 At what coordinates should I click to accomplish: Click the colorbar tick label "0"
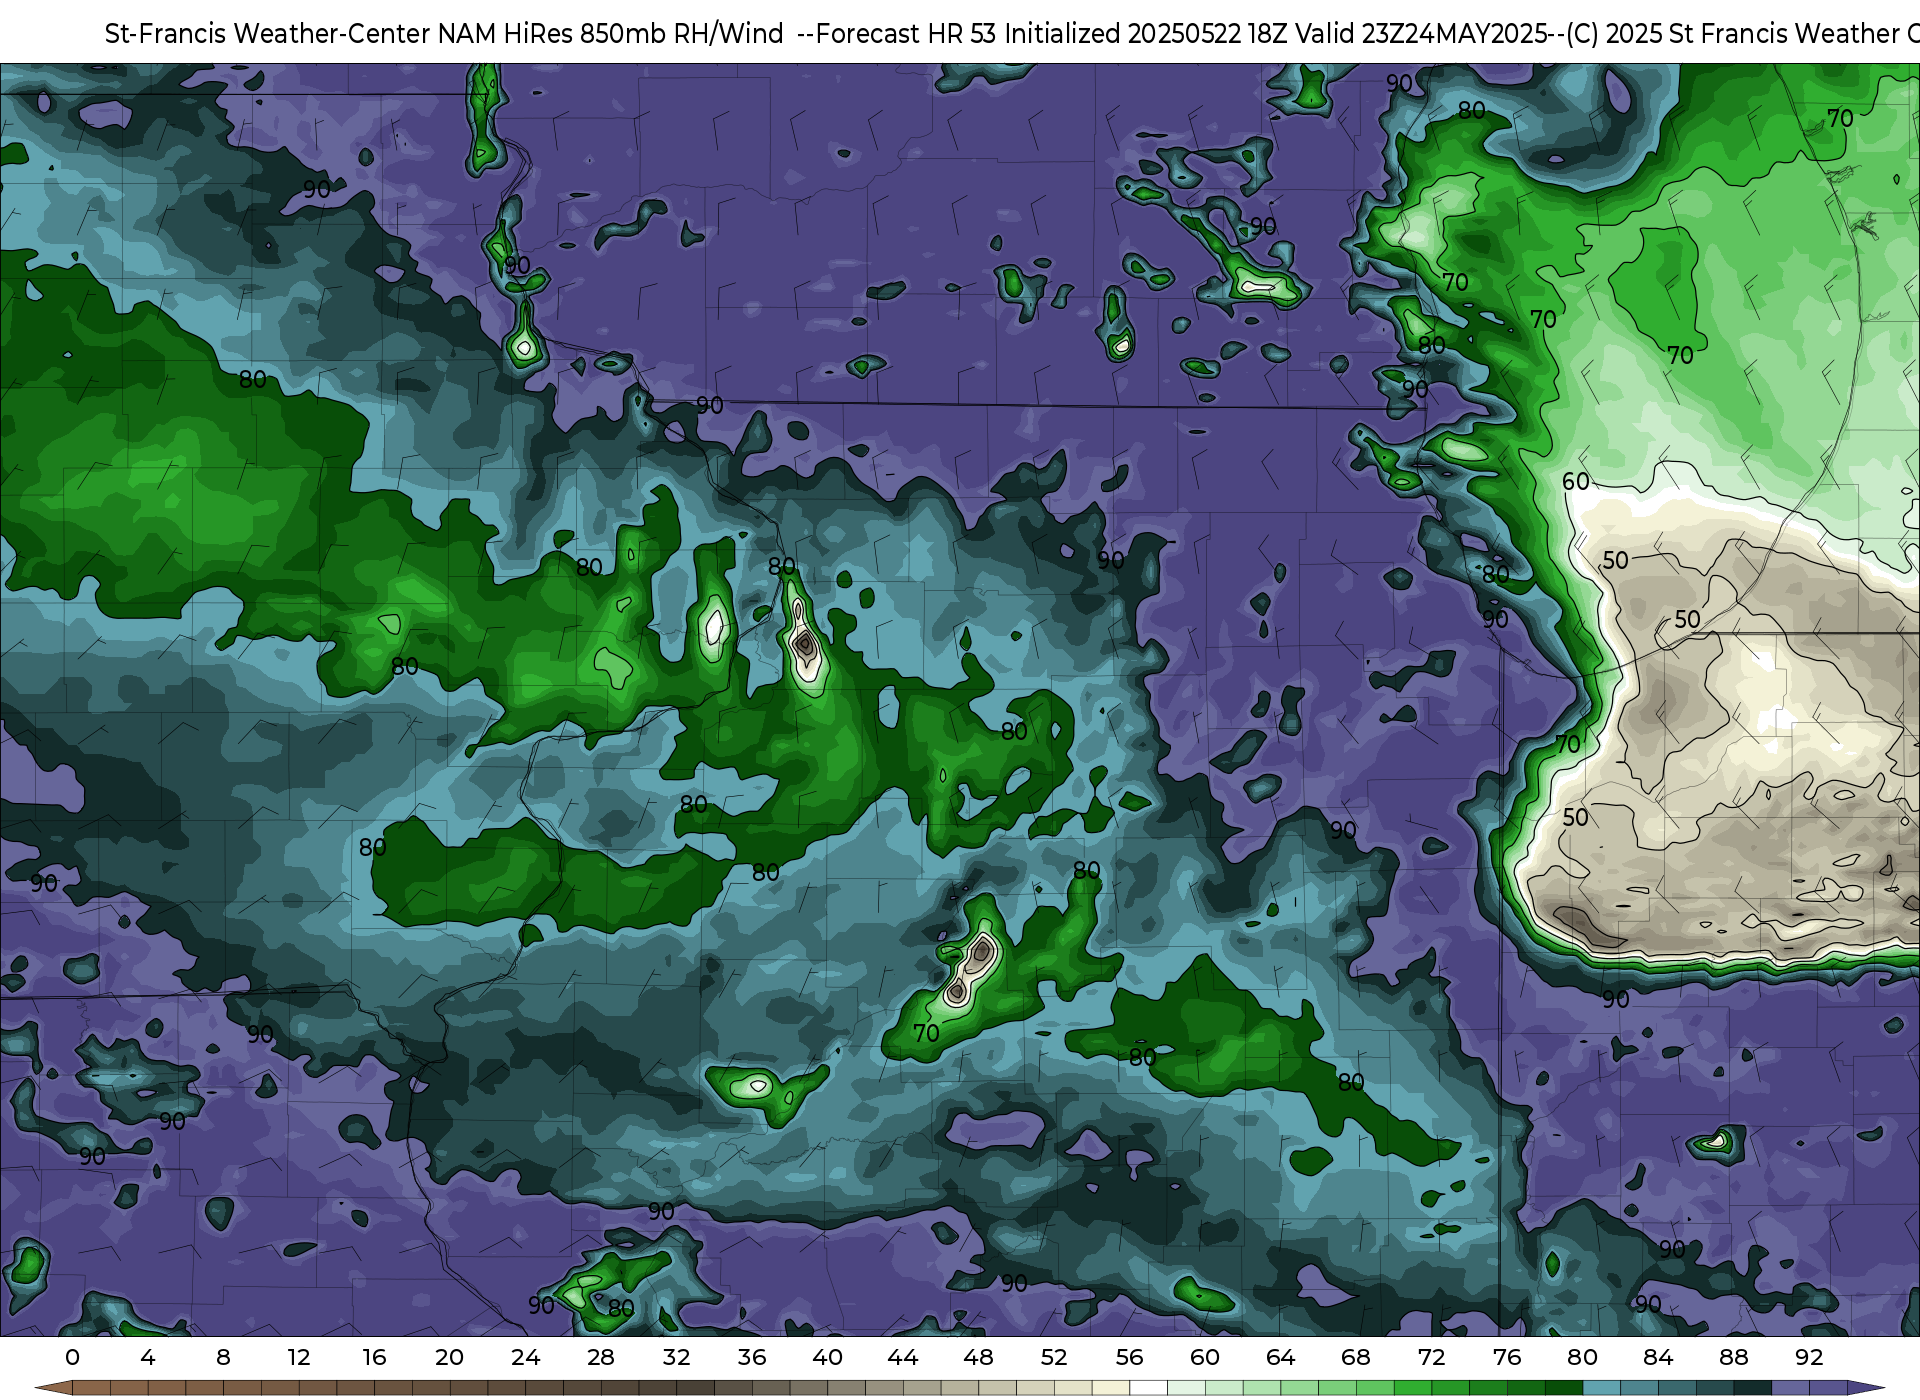pos(72,1357)
